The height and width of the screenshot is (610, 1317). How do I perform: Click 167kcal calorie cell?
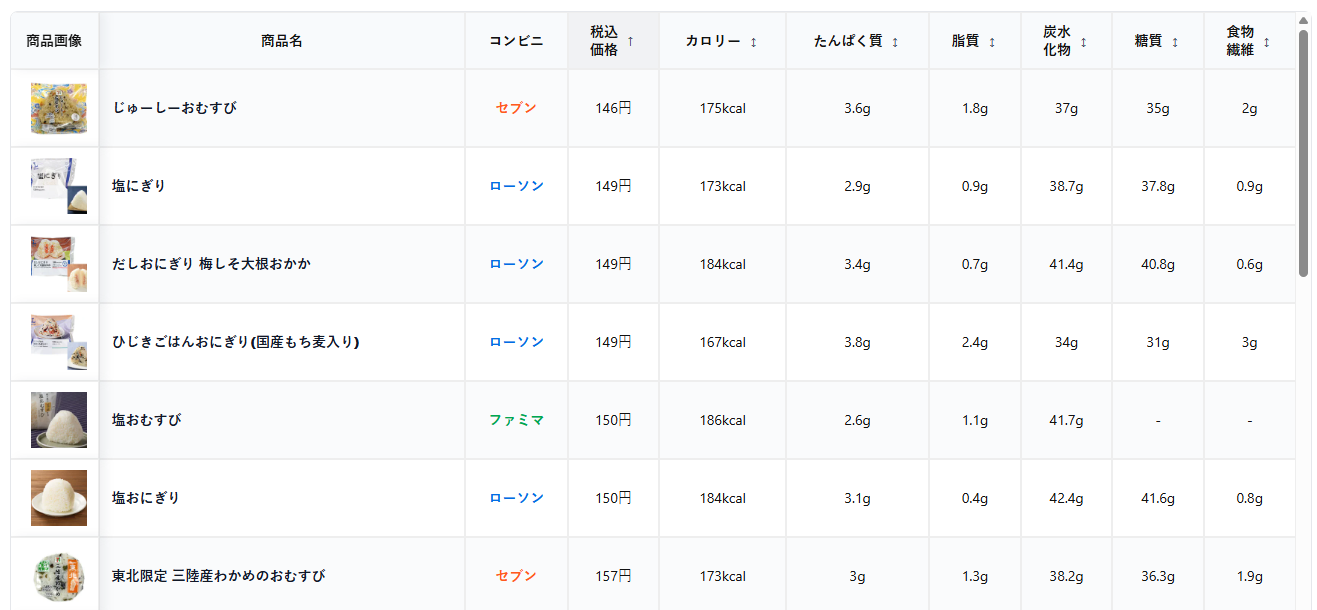point(722,342)
